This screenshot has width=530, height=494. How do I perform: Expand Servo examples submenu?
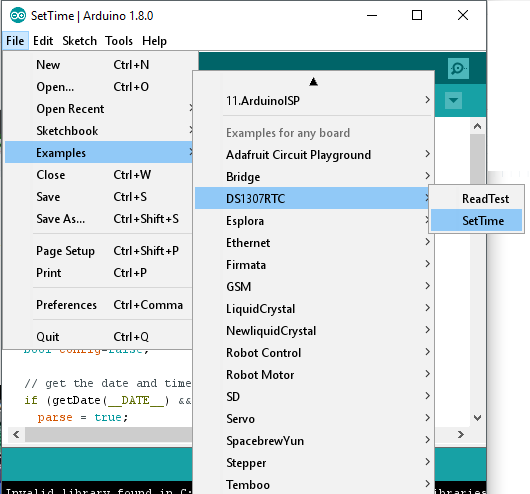[x=313, y=418]
